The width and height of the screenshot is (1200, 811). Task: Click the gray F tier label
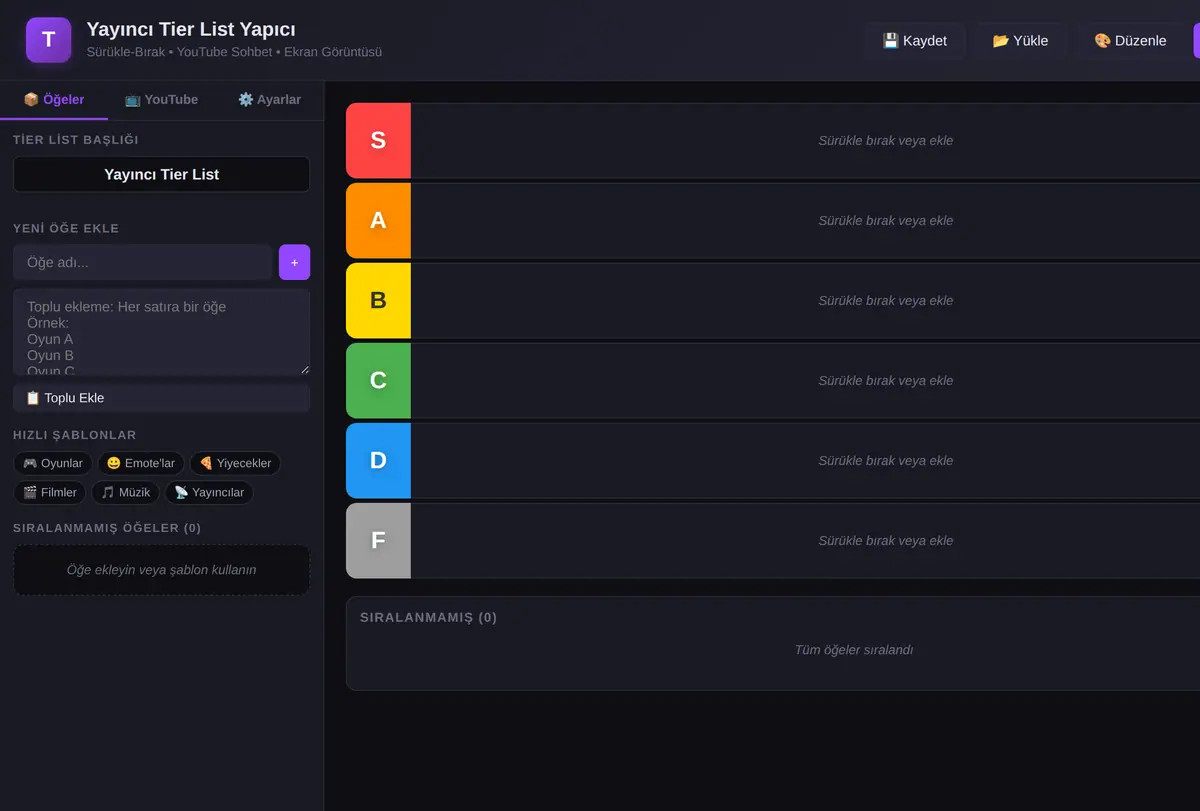point(378,540)
